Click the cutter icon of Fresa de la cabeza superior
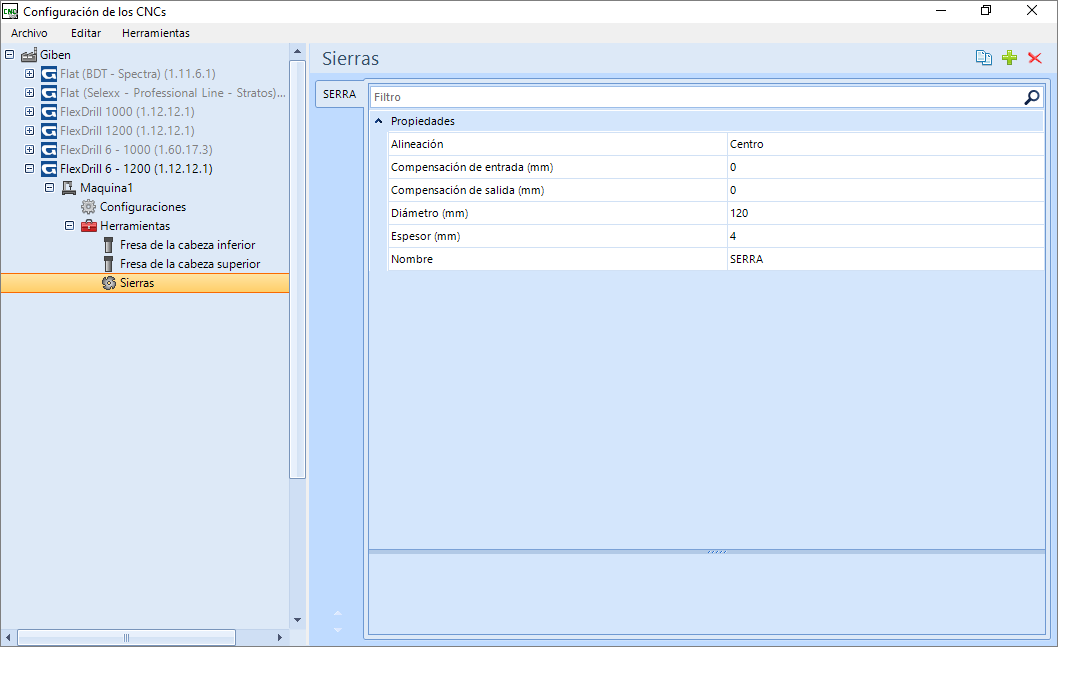The image size is (1089, 692). (108, 264)
